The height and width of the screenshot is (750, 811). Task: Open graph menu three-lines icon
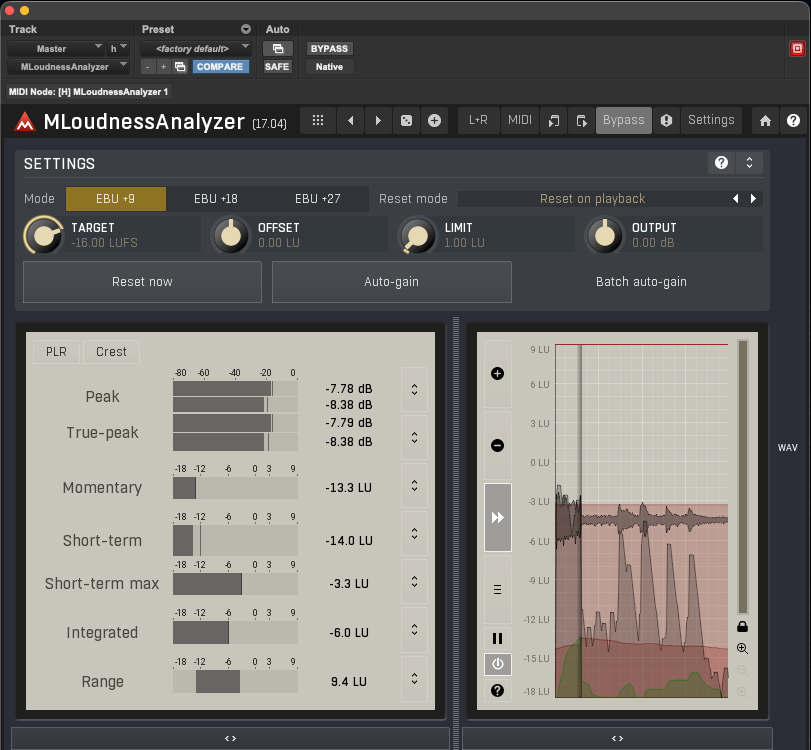point(498,590)
